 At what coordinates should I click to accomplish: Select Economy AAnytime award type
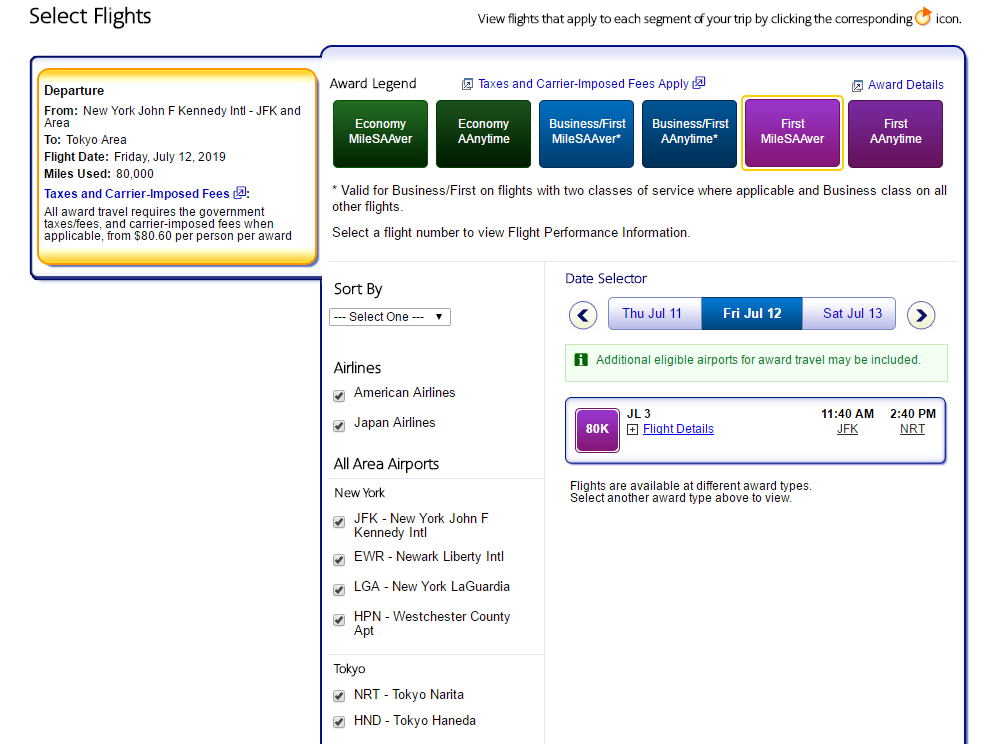[x=484, y=134]
